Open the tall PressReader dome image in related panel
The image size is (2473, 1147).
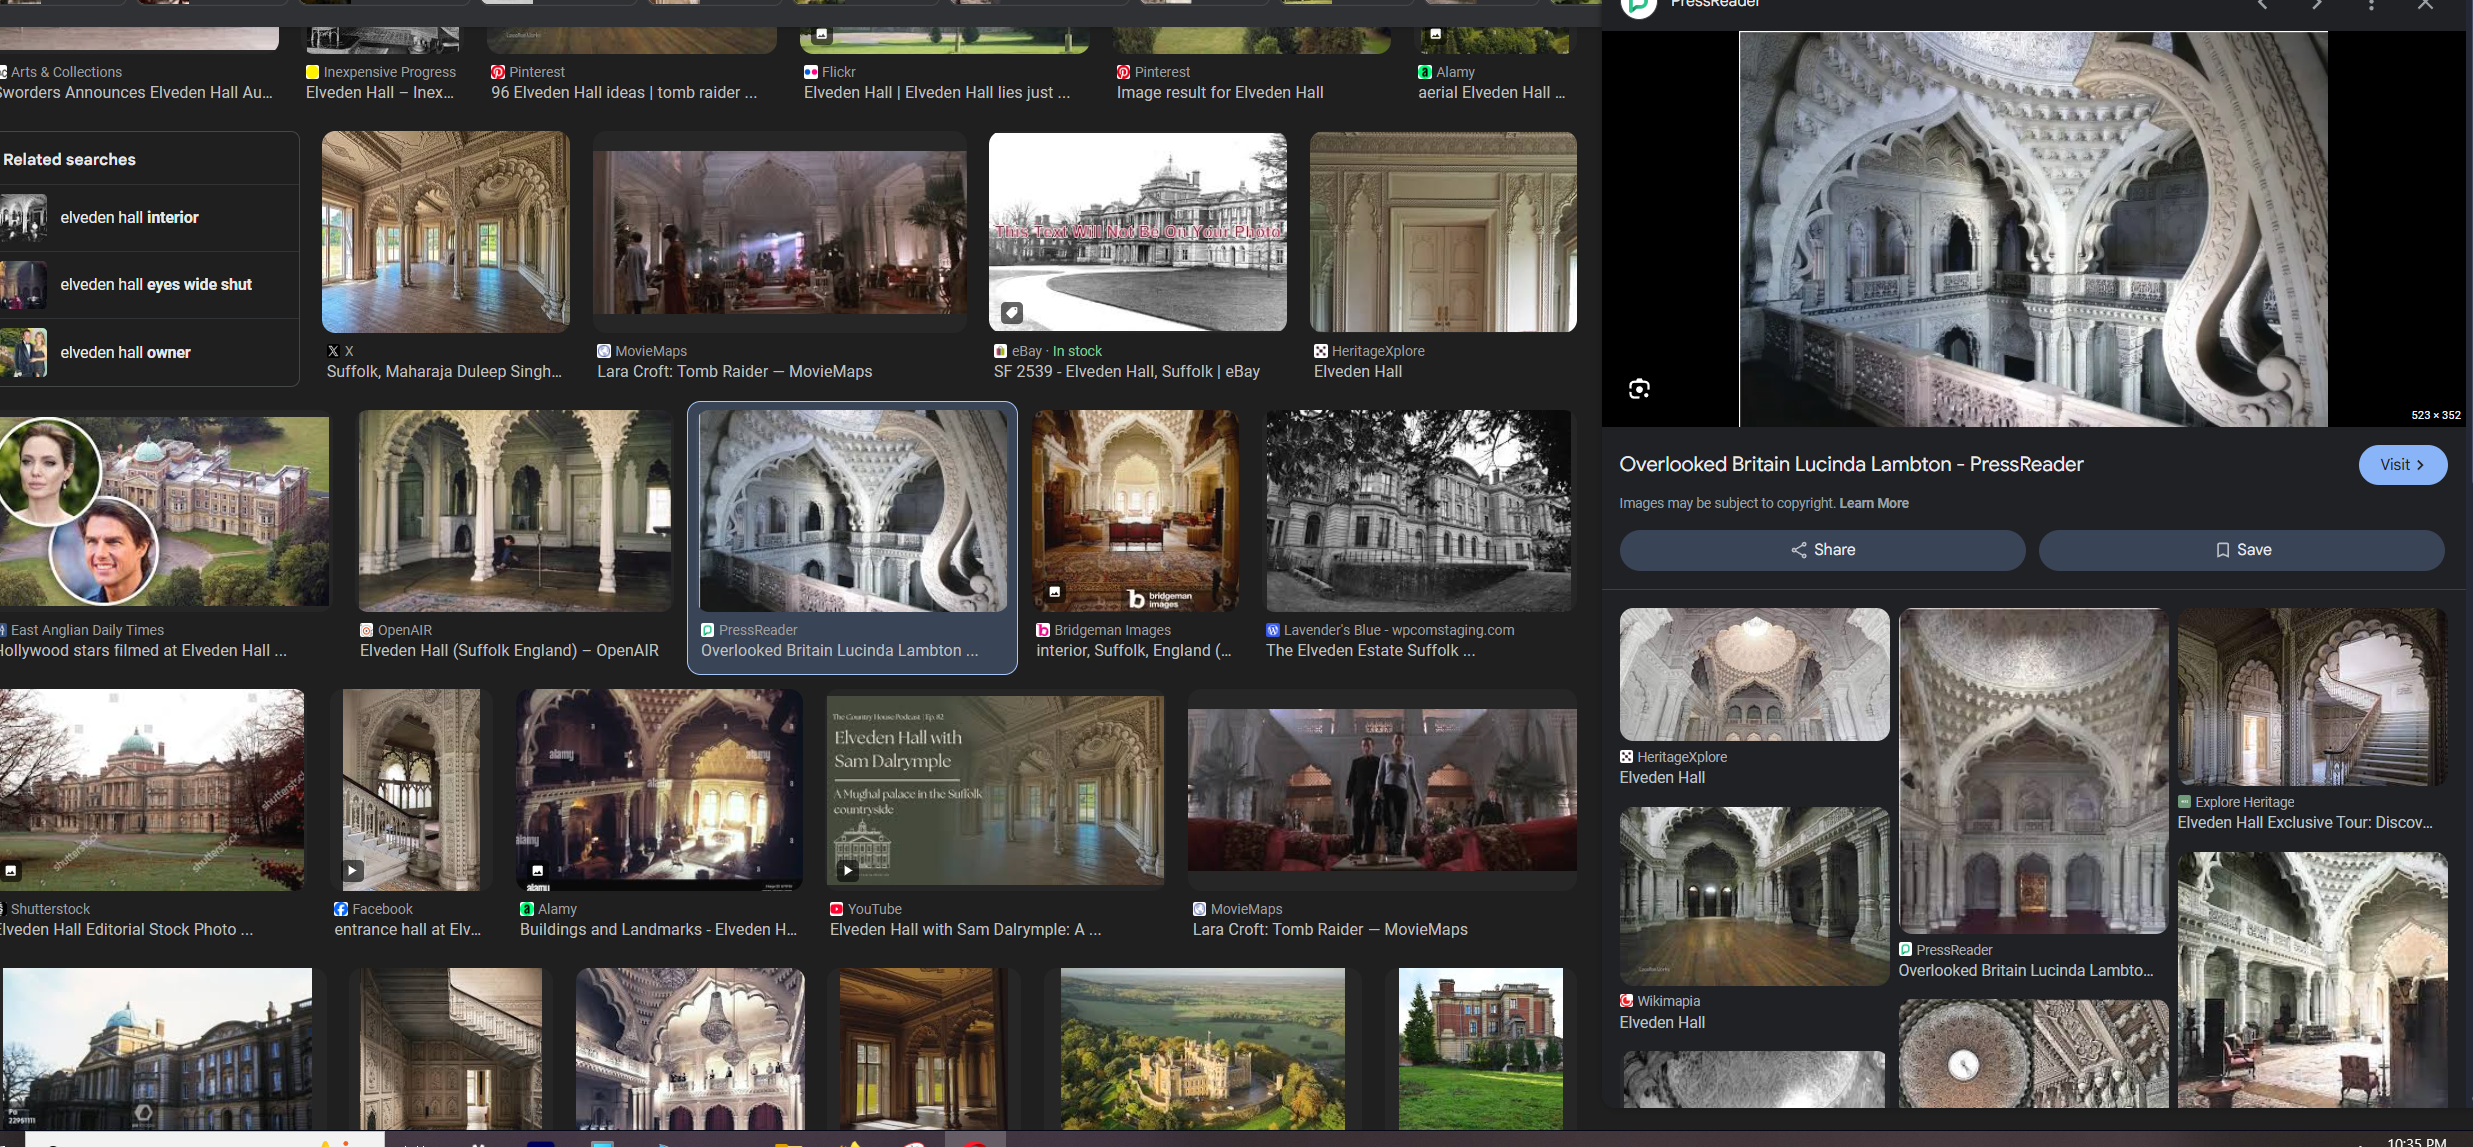(2033, 771)
